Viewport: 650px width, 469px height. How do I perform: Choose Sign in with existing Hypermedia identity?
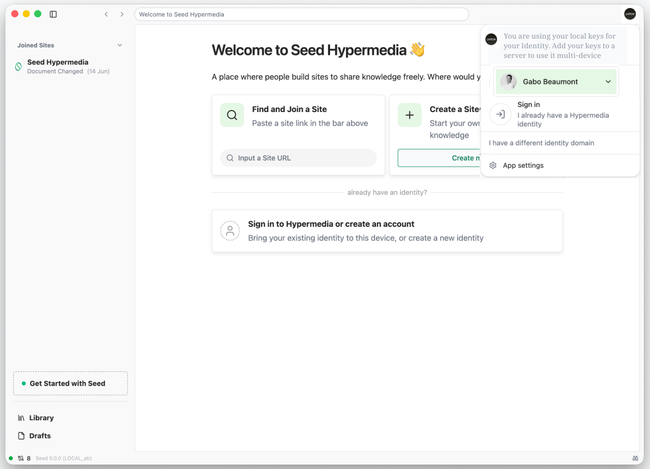pyautogui.click(x=560, y=114)
